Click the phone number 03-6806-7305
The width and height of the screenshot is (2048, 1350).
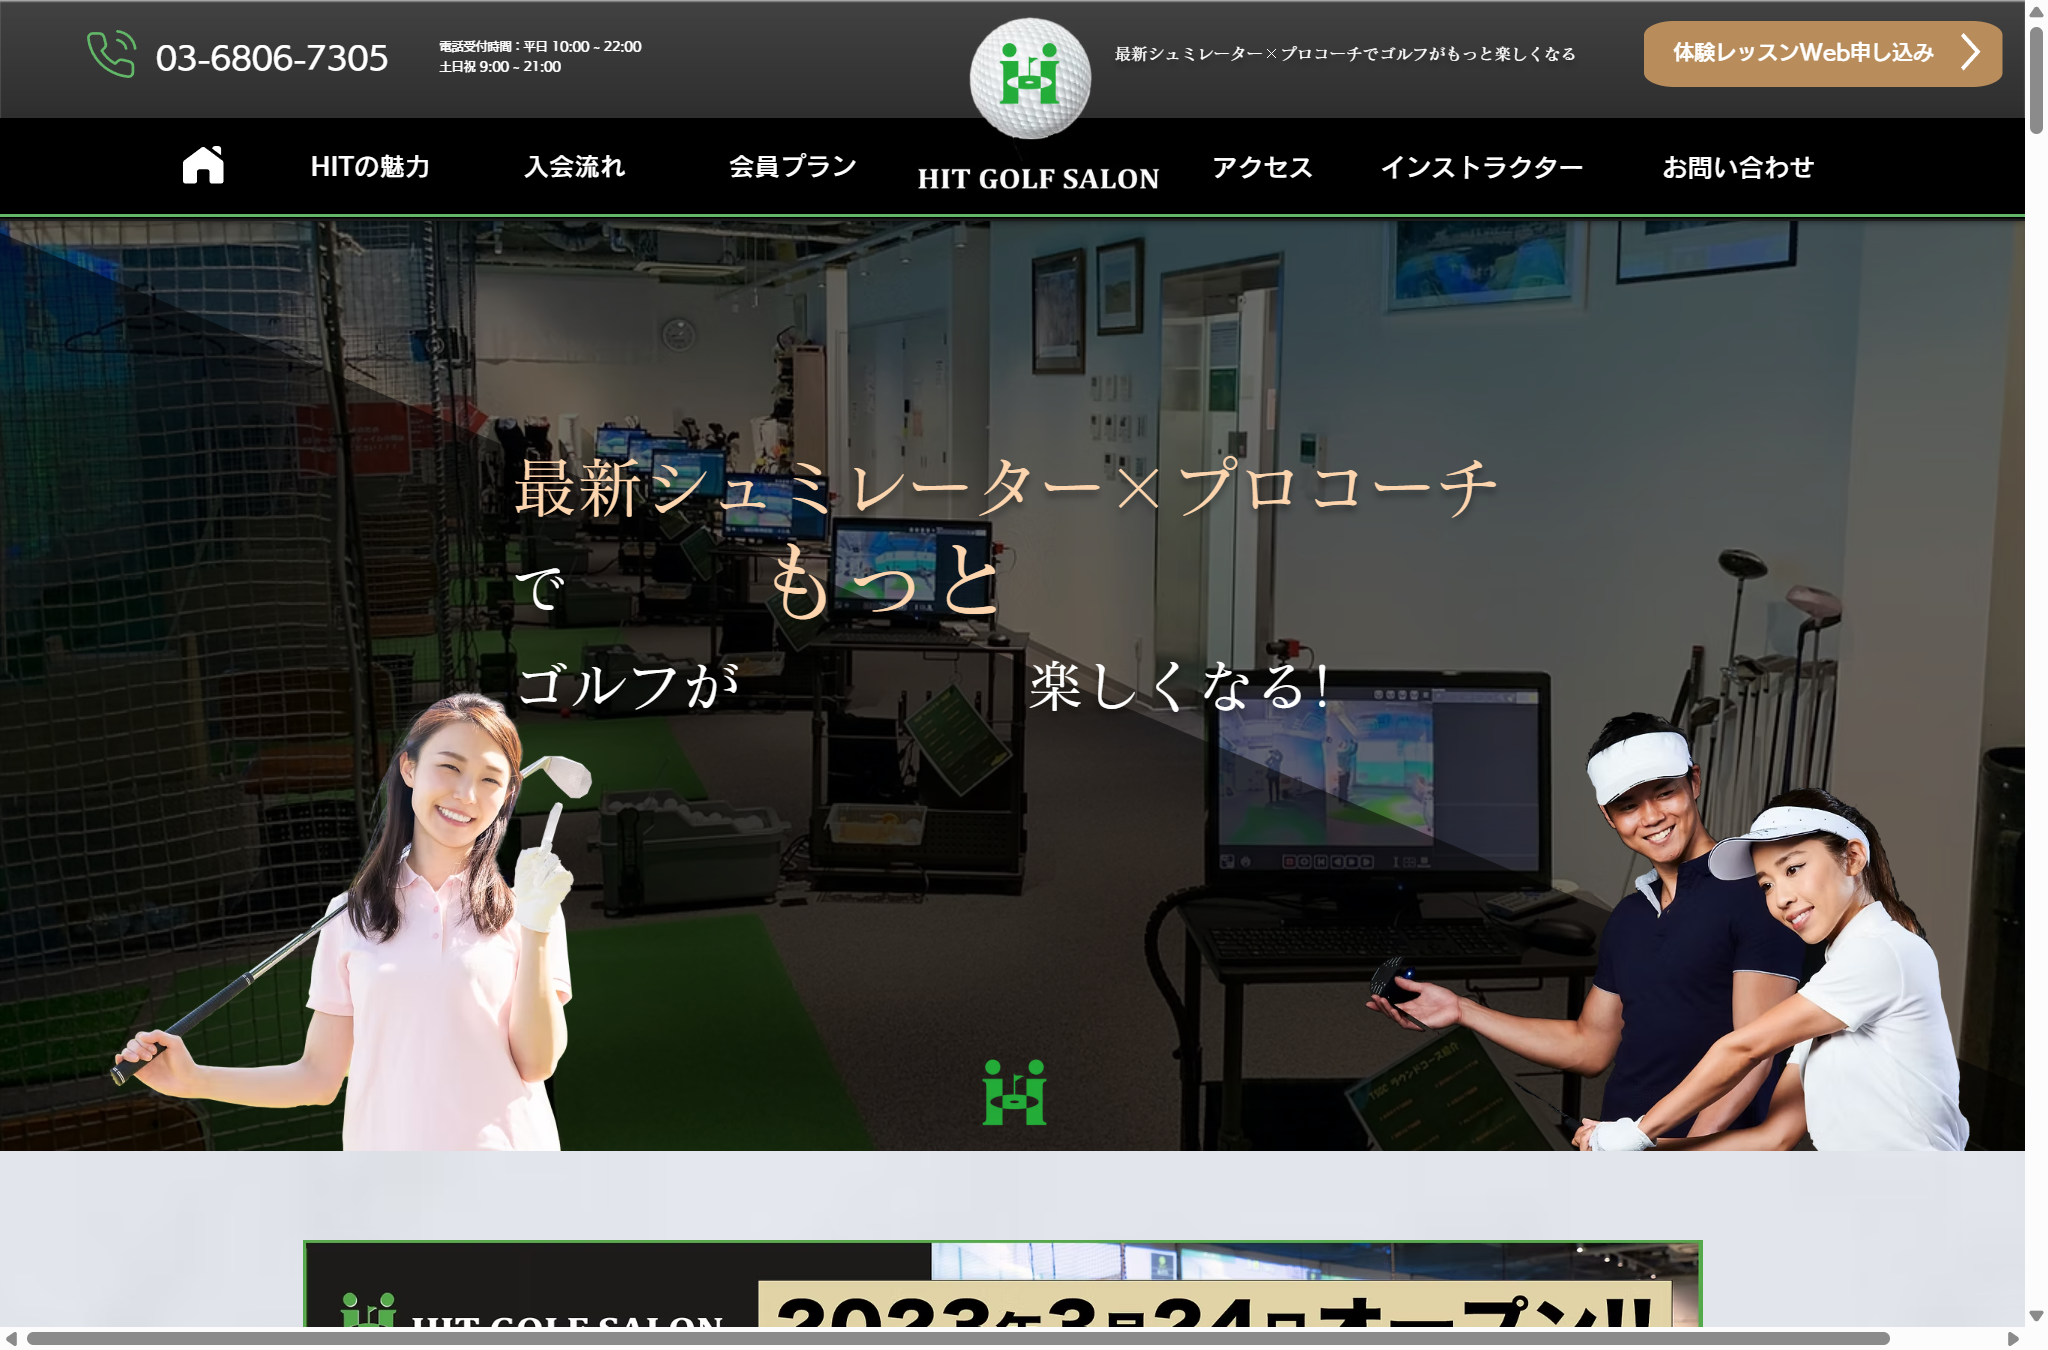pyautogui.click(x=272, y=57)
